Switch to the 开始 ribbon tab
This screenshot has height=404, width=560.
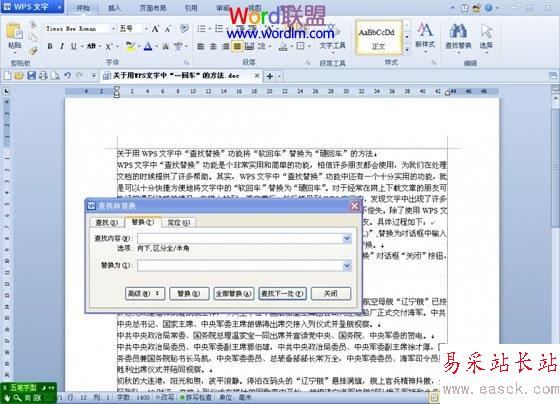(82, 8)
